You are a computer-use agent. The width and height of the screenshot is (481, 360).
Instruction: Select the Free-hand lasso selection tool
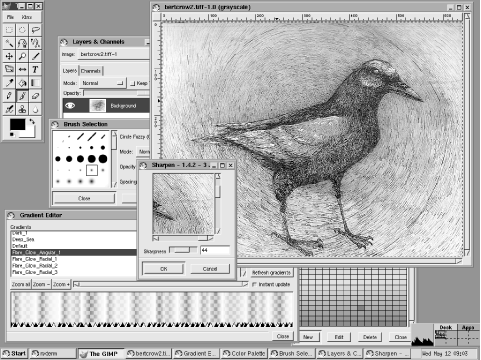(35, 30)
